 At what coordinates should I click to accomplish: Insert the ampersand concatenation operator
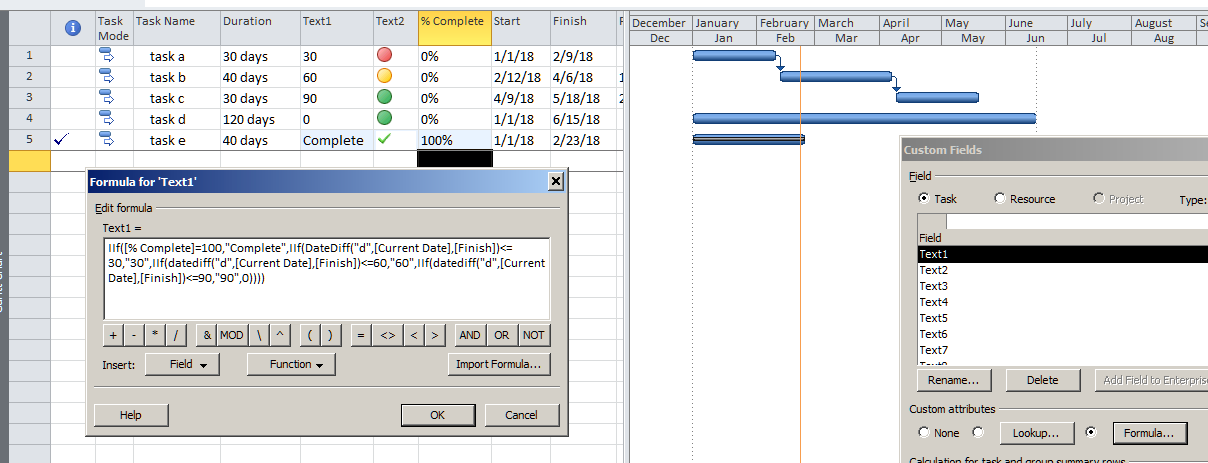coord(207,335)
